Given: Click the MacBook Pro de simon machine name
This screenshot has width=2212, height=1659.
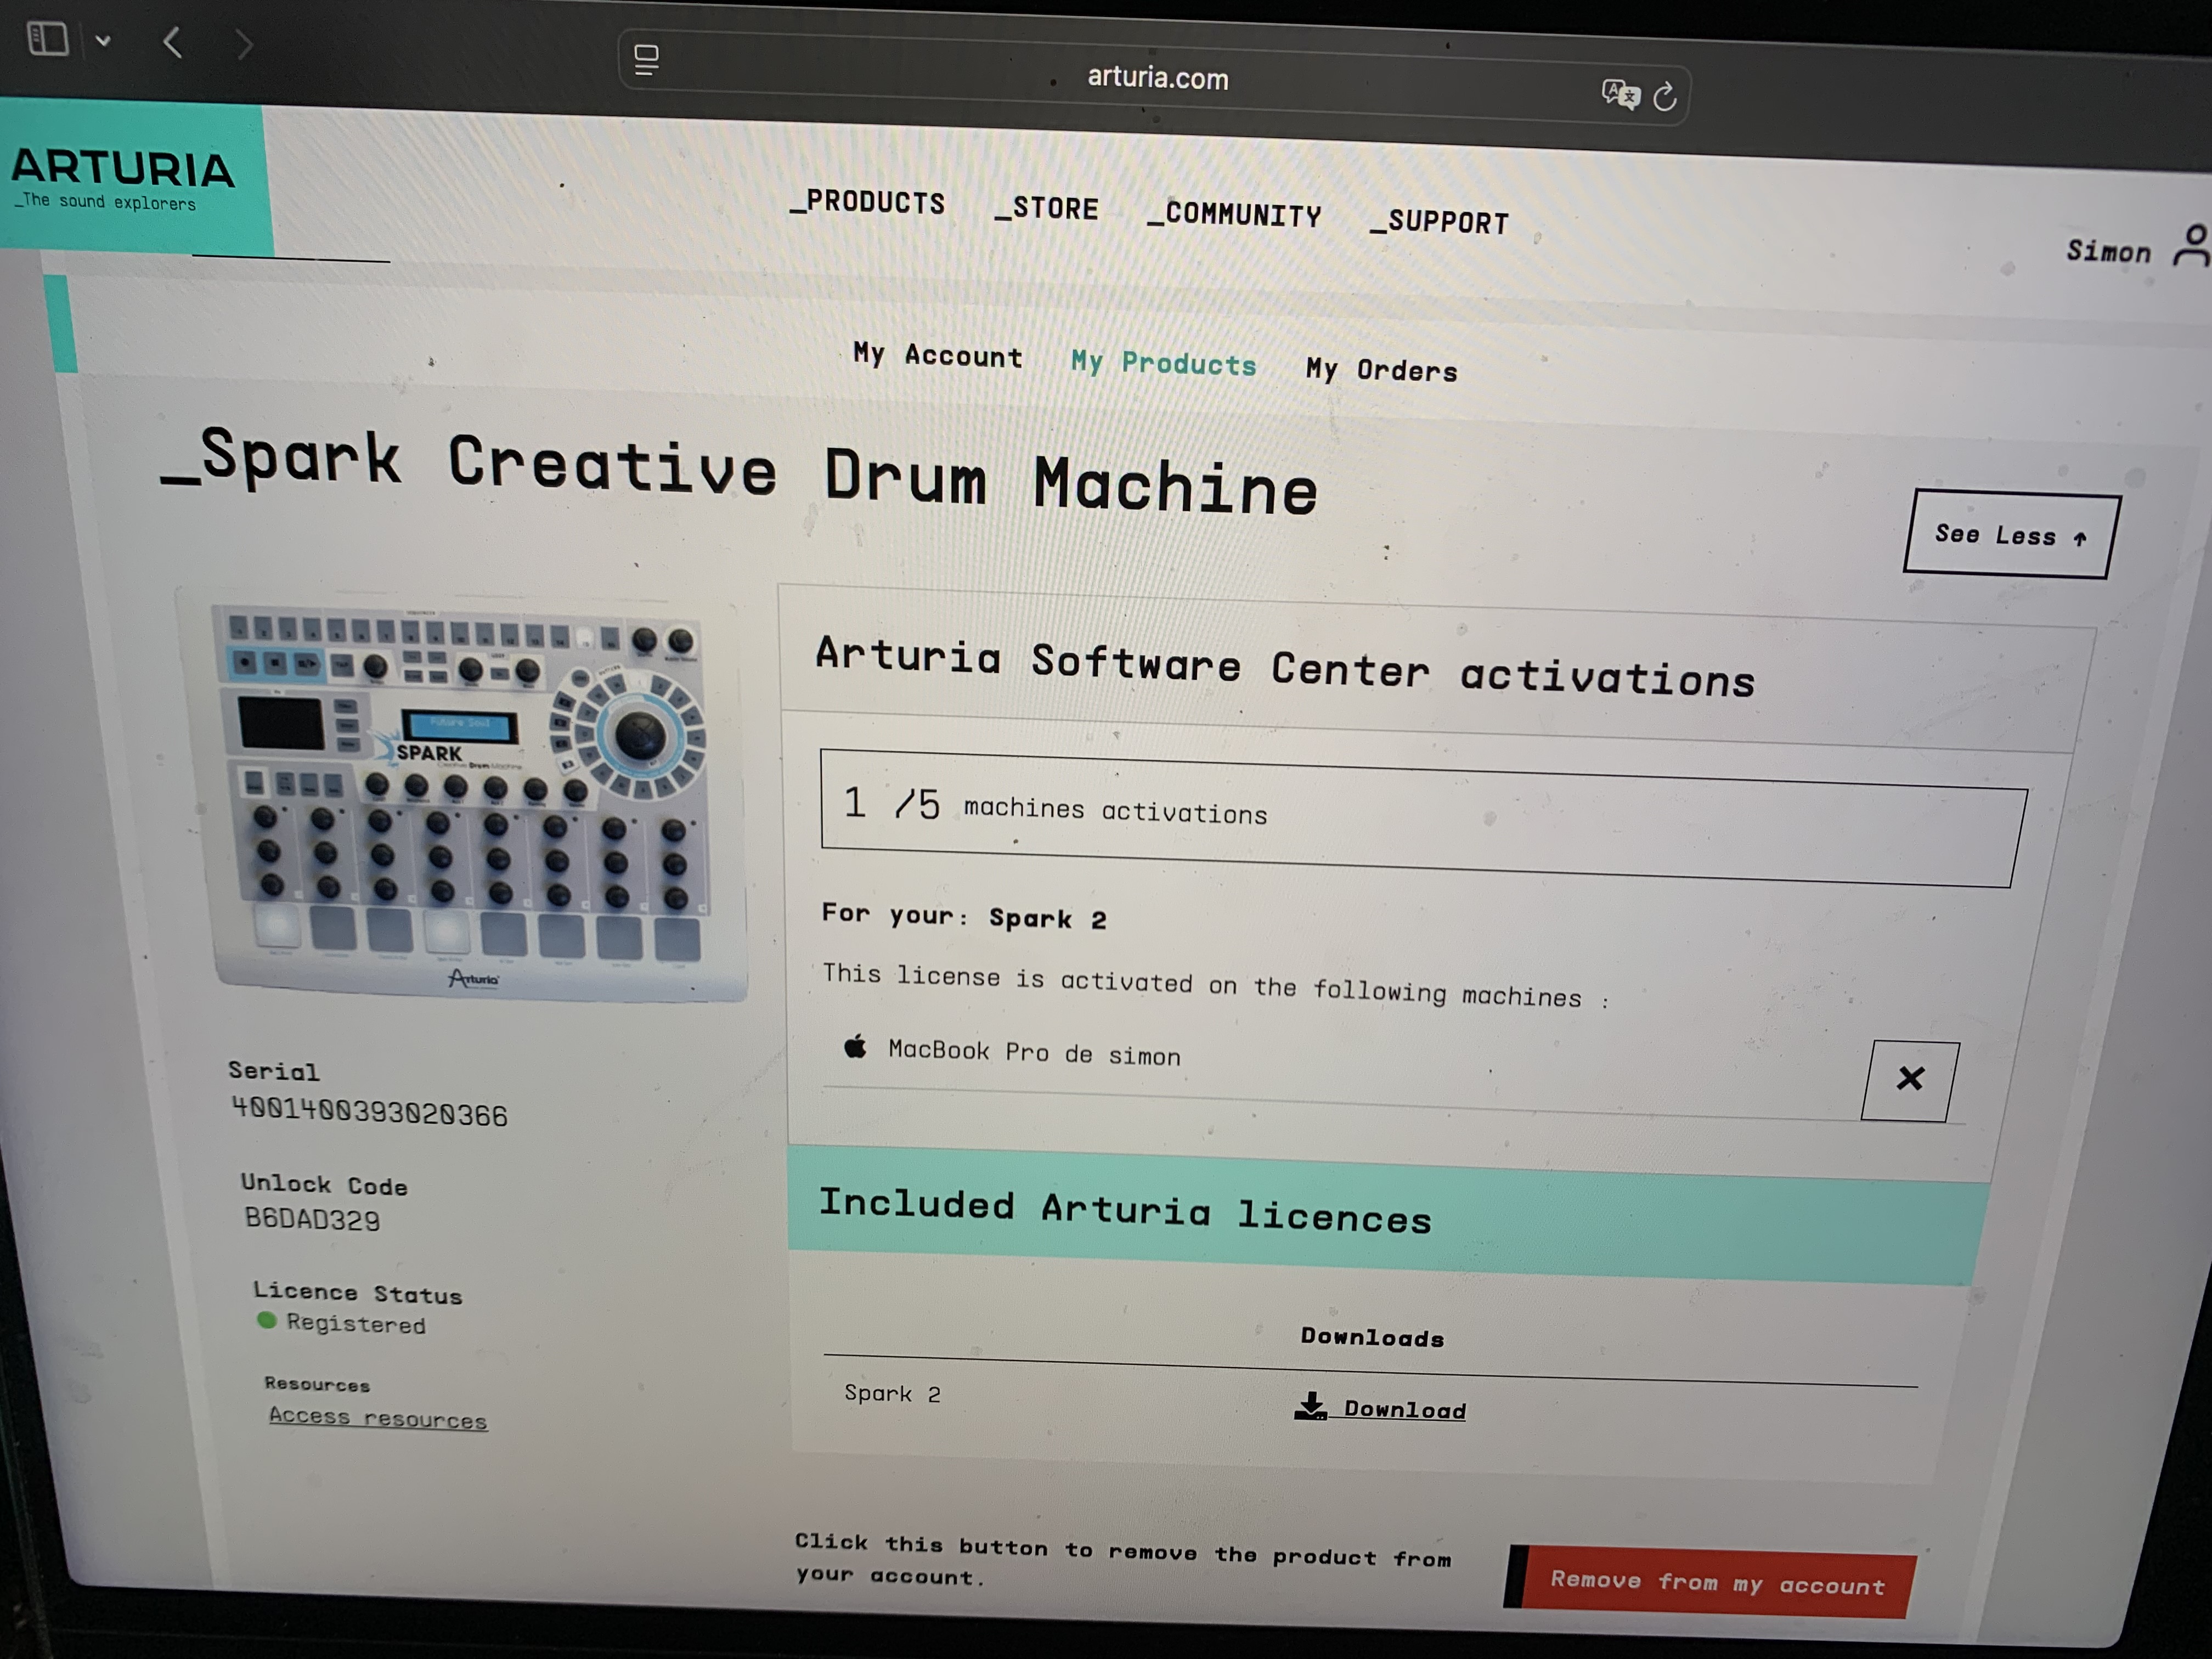Looking at the screenshot, I should point(1034,1052).
